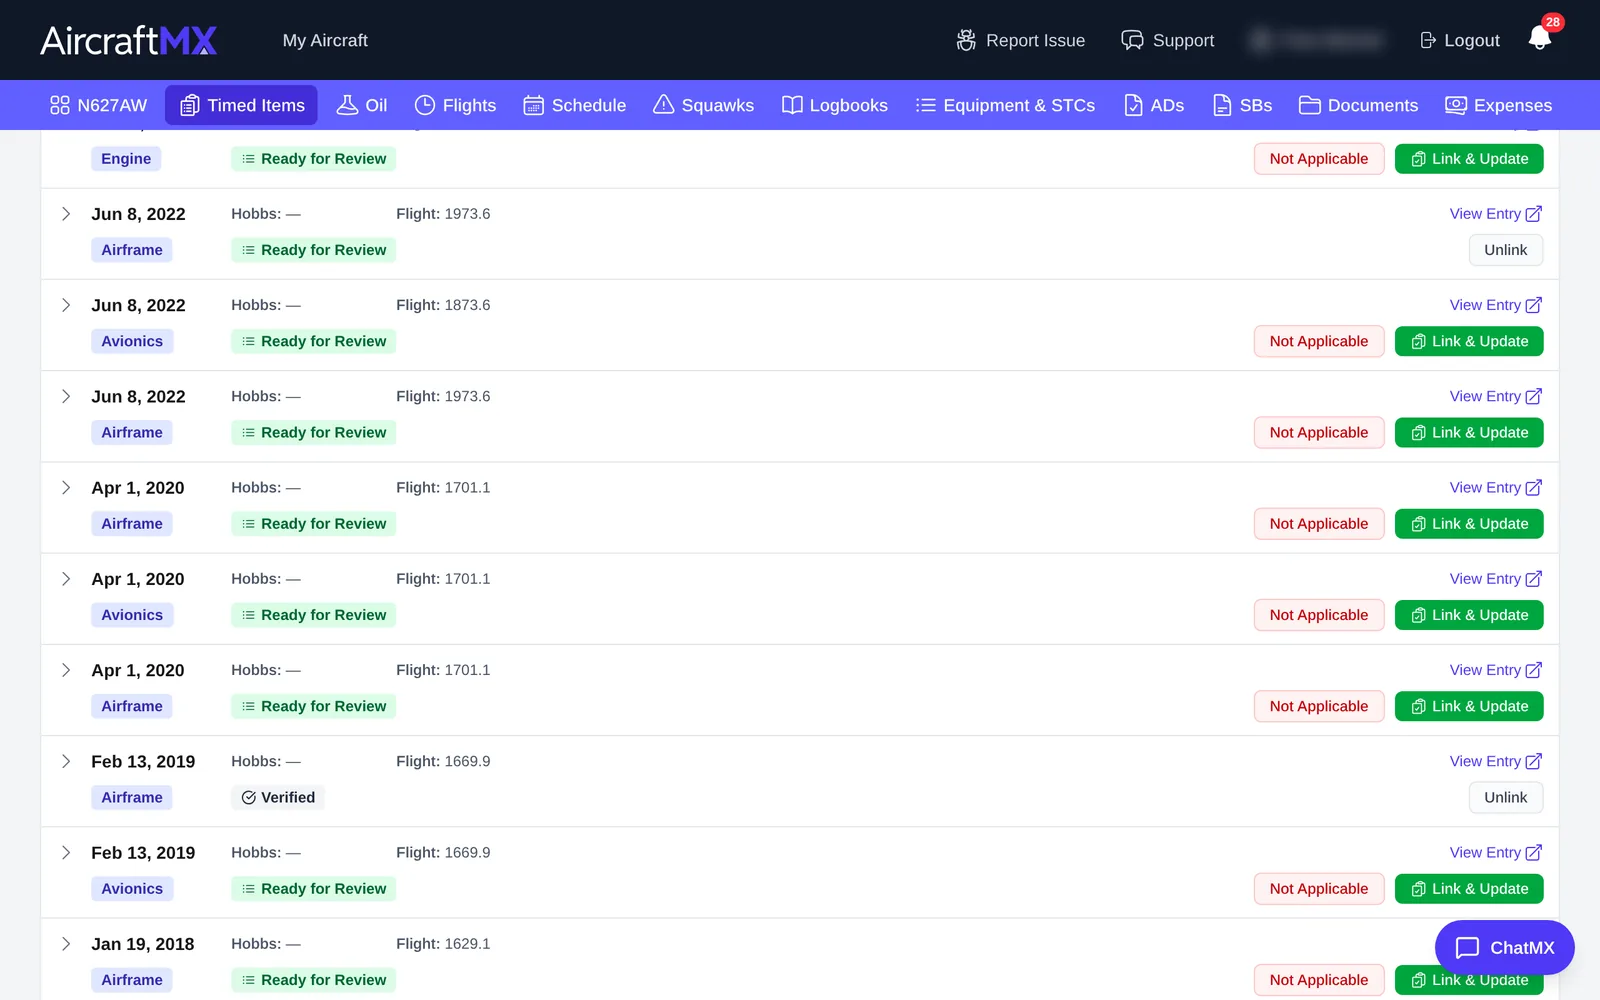The image size is (1600, 1000).
Task: Open the Oil tab
Action: [362, 105]
